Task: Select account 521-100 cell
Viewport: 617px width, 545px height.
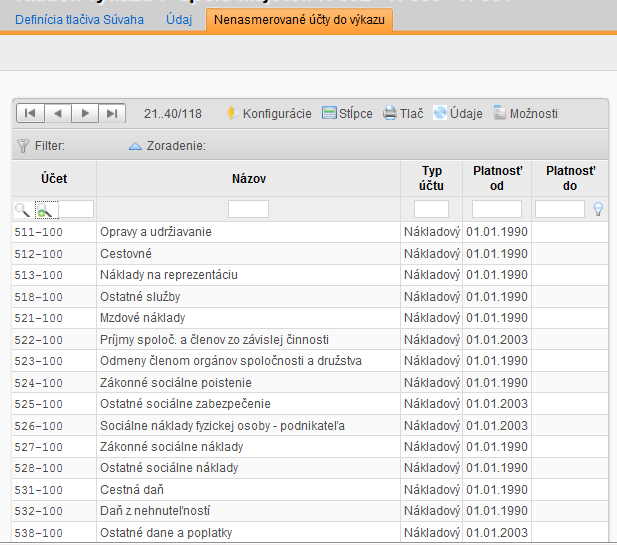Action: point(54,318)
